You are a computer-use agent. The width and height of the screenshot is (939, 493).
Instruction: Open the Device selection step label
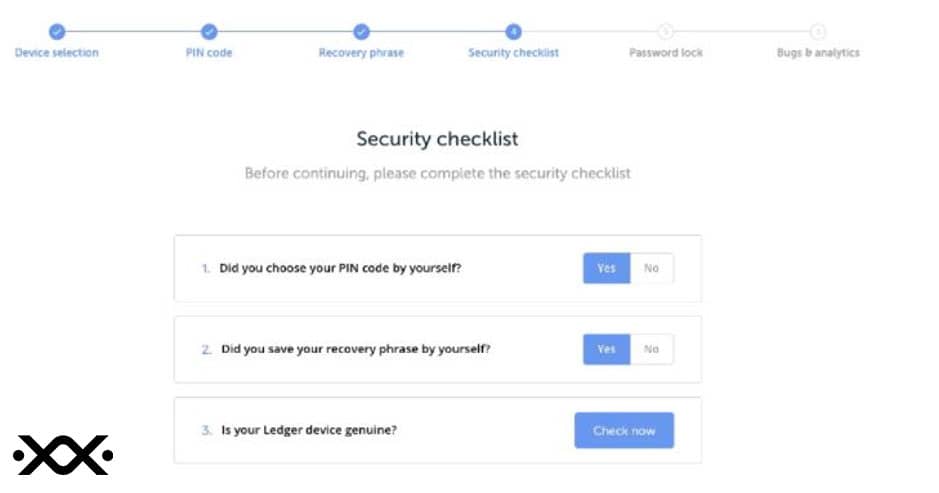pyautogui.click(x=57, y=53)
